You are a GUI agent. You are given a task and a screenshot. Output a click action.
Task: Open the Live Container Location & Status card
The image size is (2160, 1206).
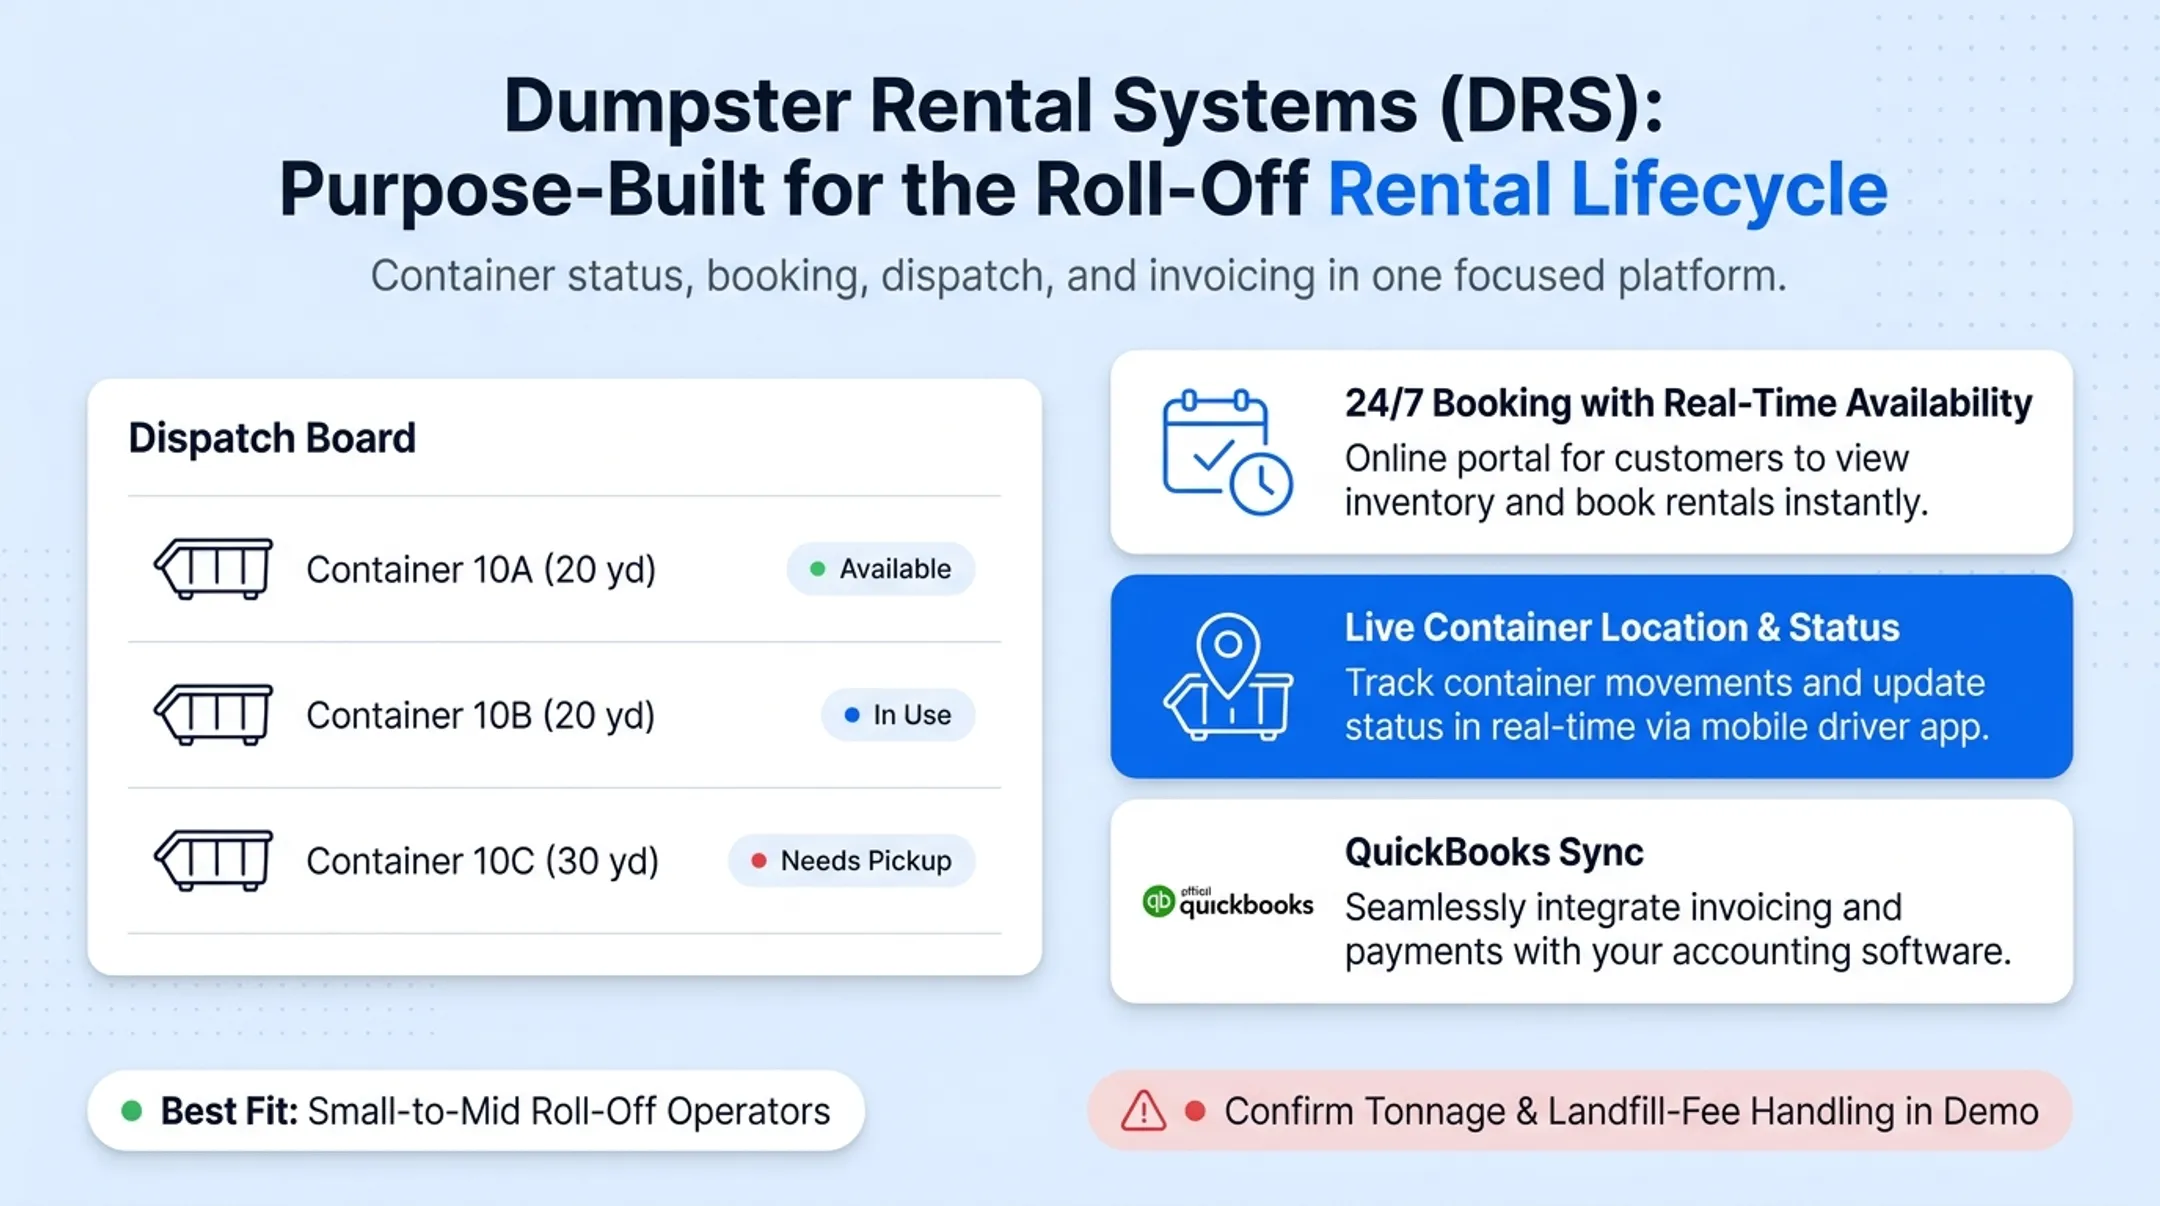click(1591, 676)
